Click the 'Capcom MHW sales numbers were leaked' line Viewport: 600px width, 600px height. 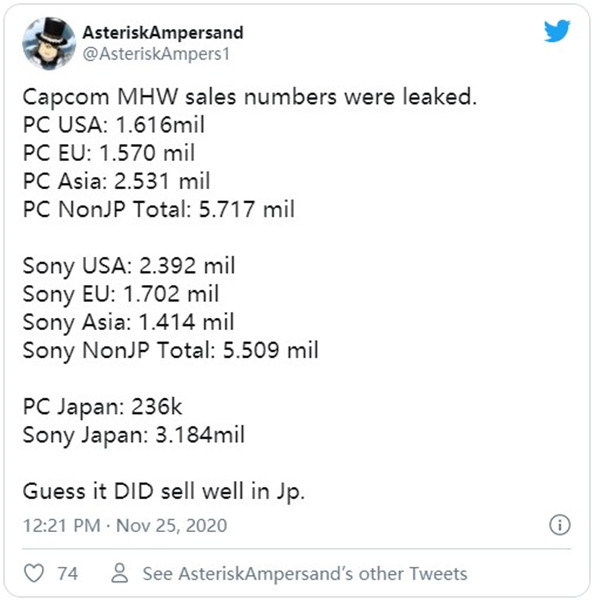pyautogui.click(x=250, y=97)
